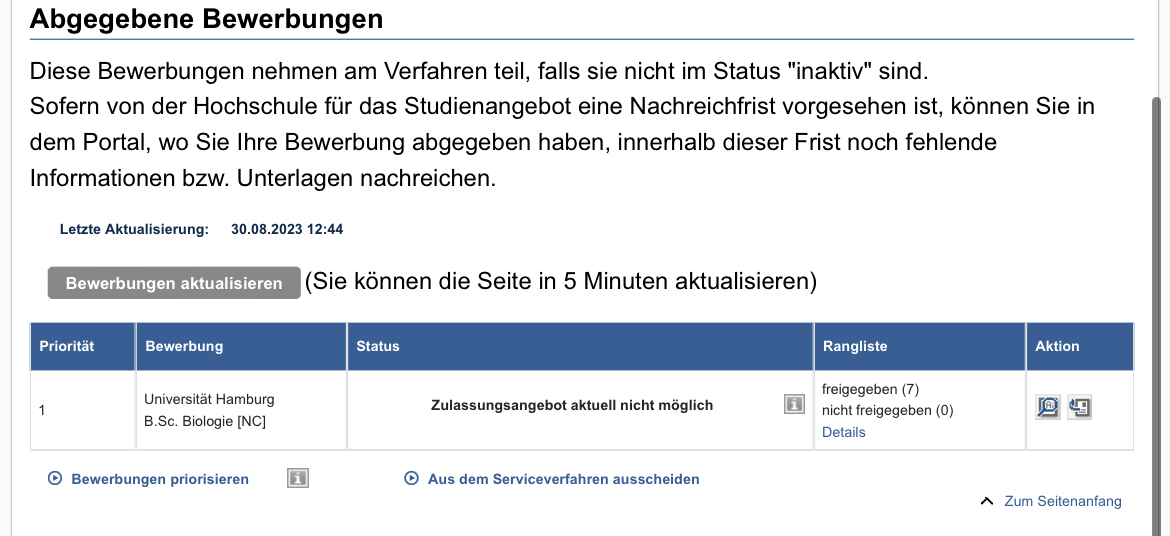Open the Details link under Rangliste
Image resolution: width=1170 pixels, height=536 pixels.
843,432
